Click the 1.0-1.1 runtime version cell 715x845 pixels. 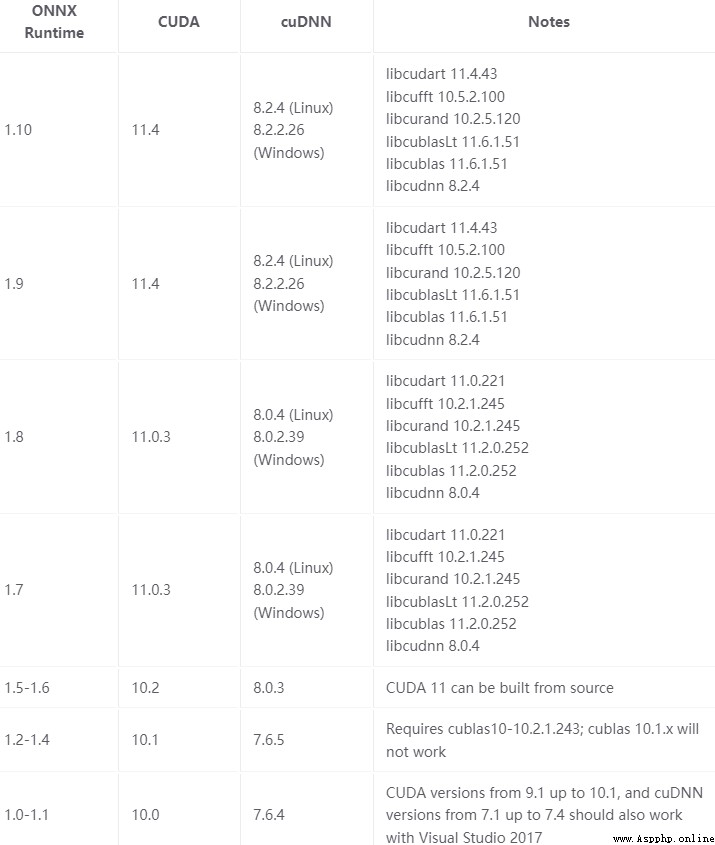pyautogui.click(x=26, y=814)
